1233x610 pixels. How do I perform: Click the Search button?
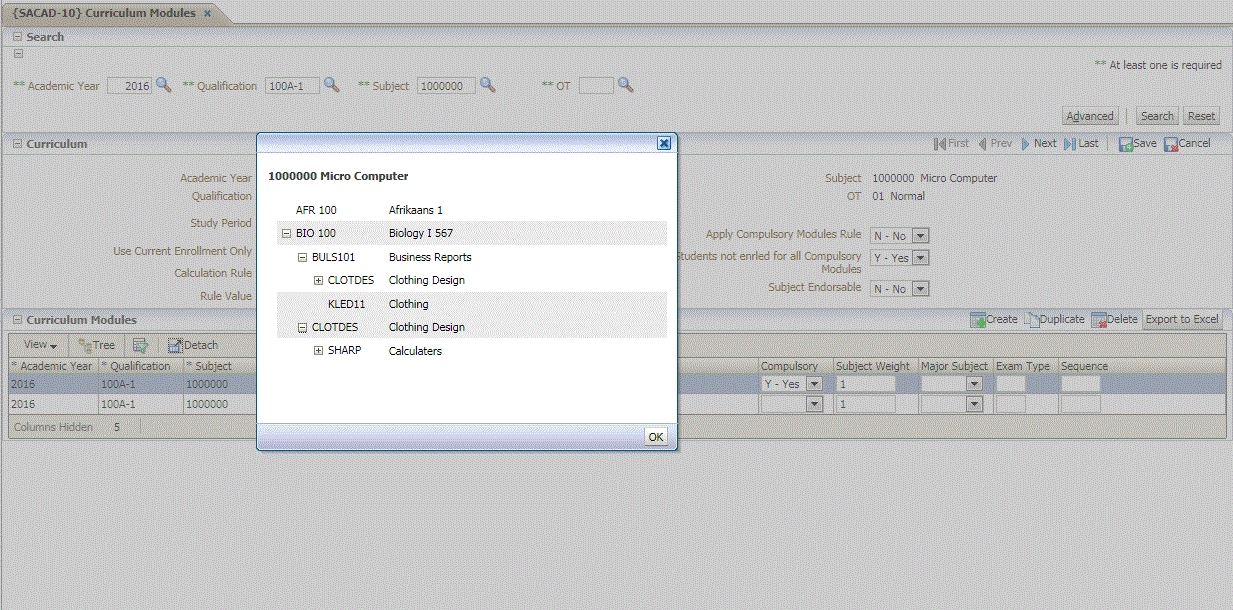pyautogui.click(x=1156, y=115)
